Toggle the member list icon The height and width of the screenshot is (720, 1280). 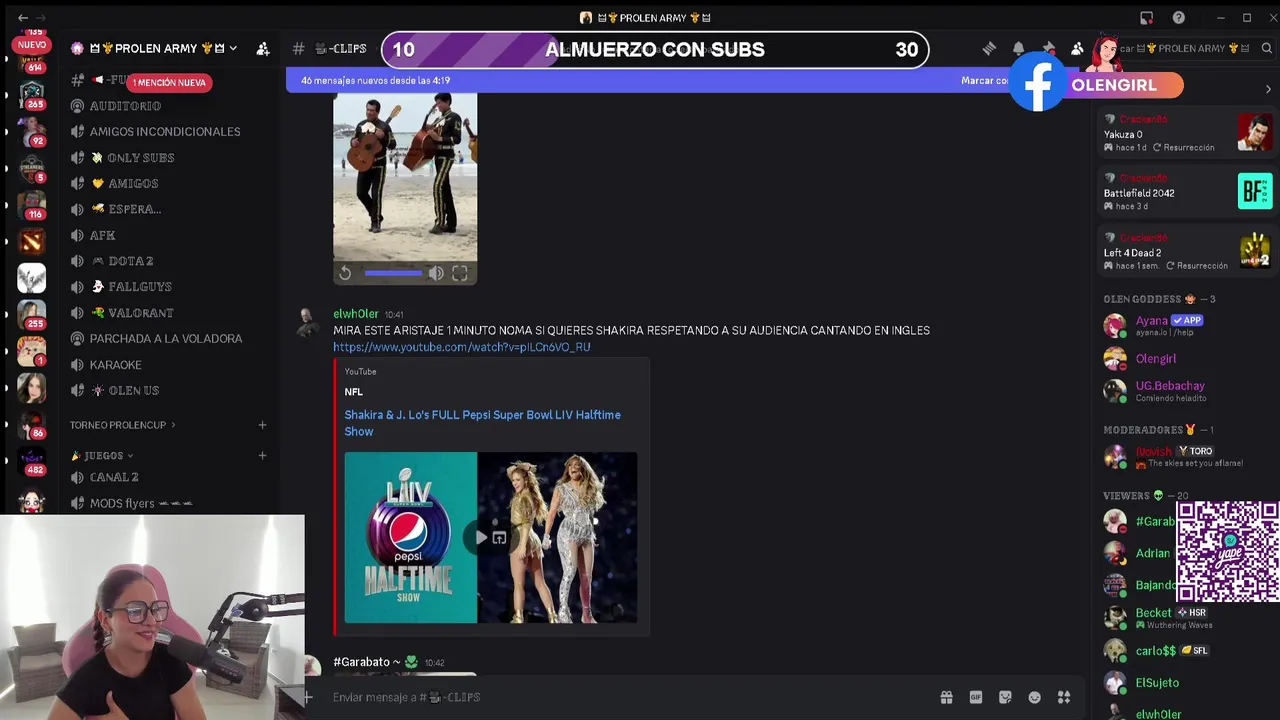pos(1077,48)
